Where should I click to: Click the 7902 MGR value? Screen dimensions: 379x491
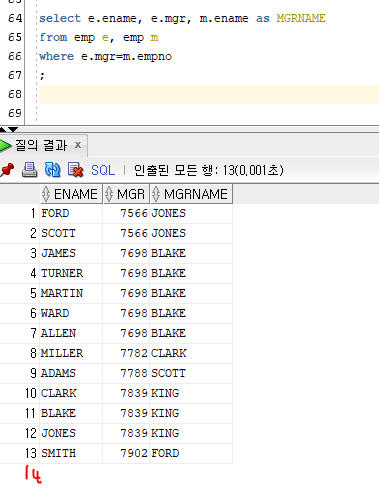(126, 453)
